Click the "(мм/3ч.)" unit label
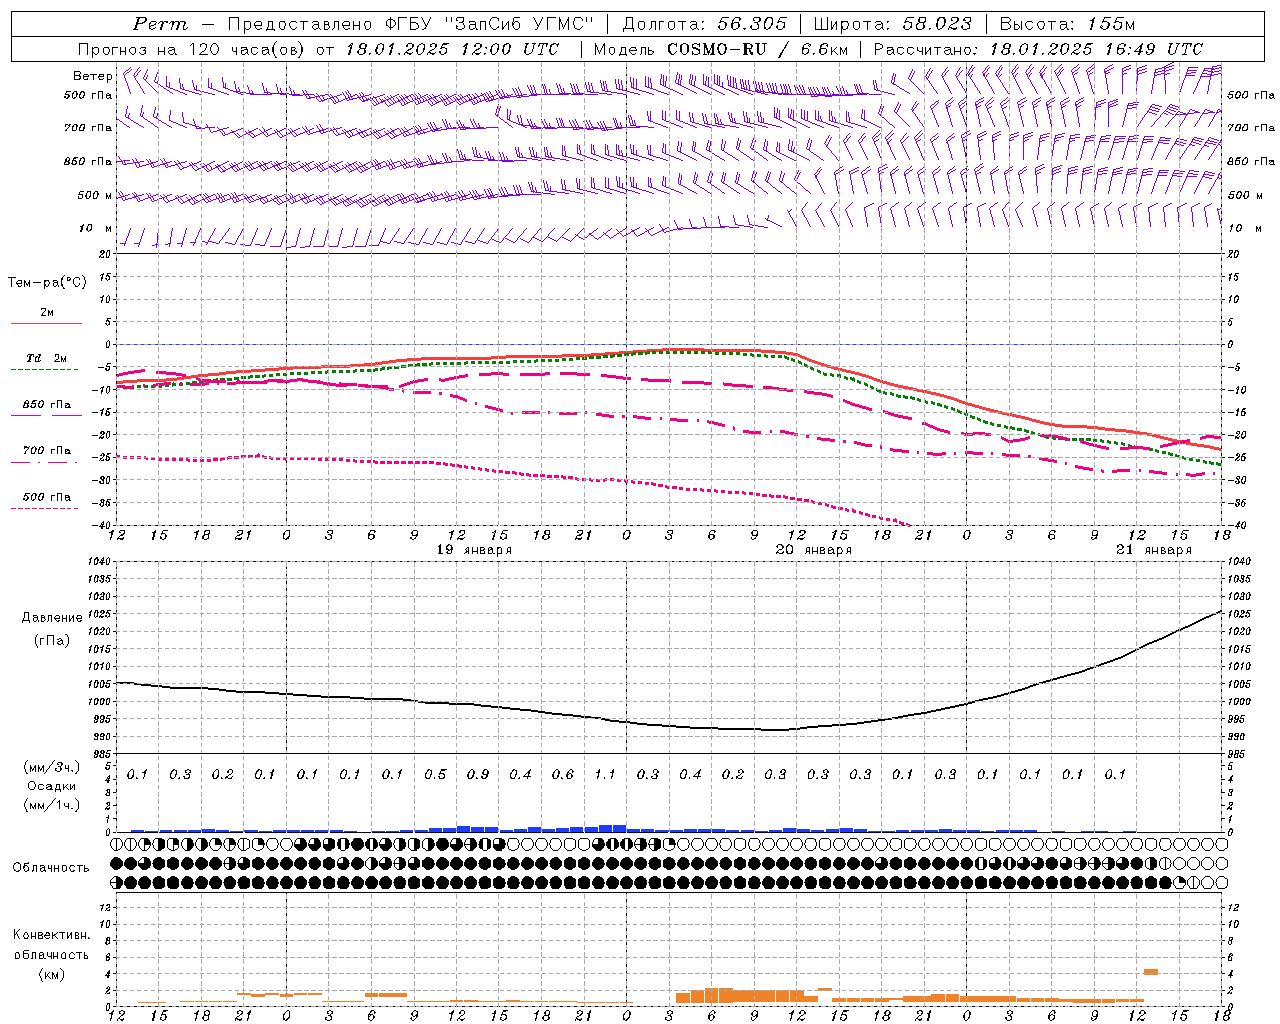The width and height of the screenshot is (1280, 1024). (52, 767)
